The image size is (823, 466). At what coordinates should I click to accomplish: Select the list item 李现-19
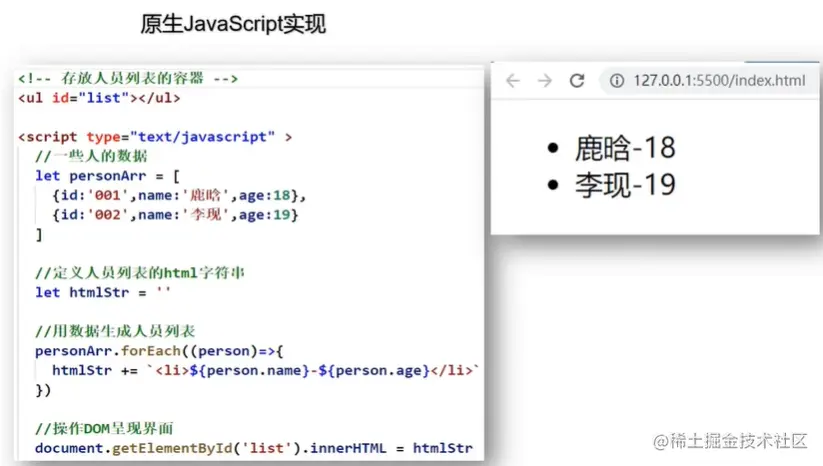coord(625,184)
